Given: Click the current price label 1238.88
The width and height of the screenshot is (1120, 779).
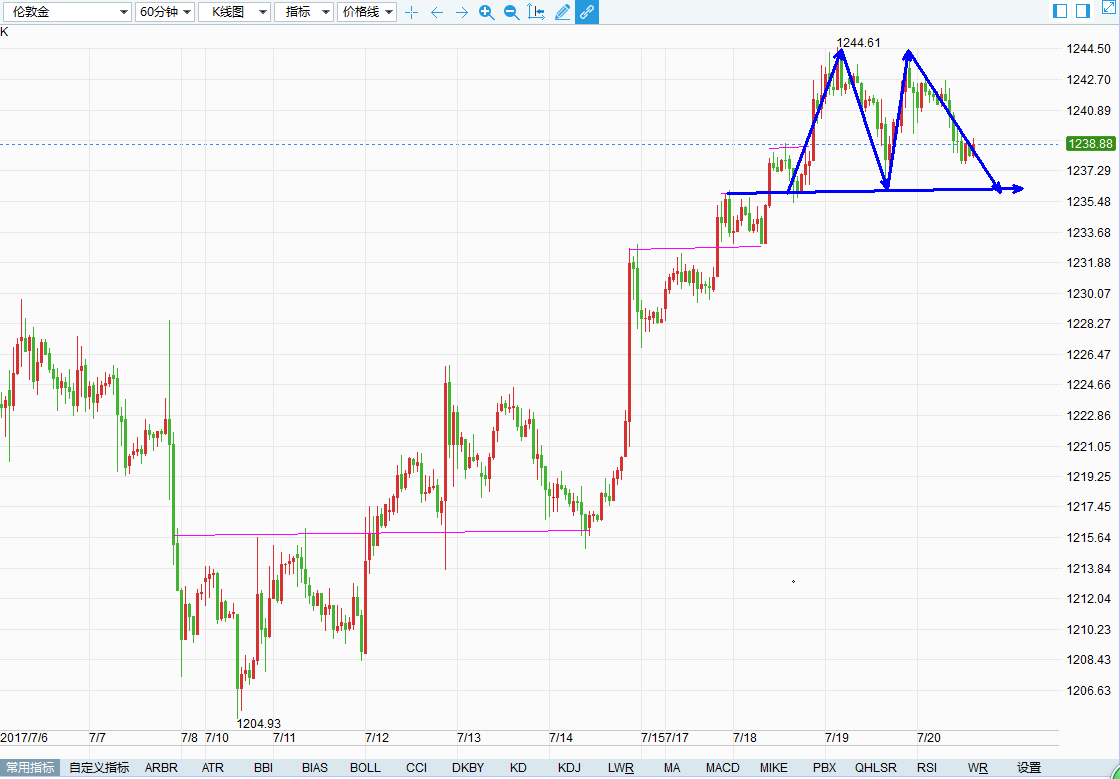Looking at the screenshot, I should (1089, 144).
